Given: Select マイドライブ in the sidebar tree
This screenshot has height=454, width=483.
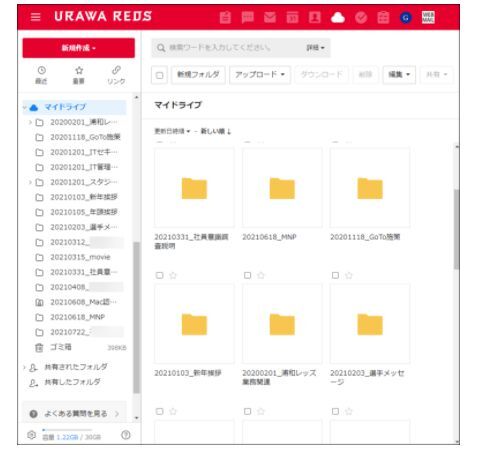Looking at the screenshot, I should (65, 107).
